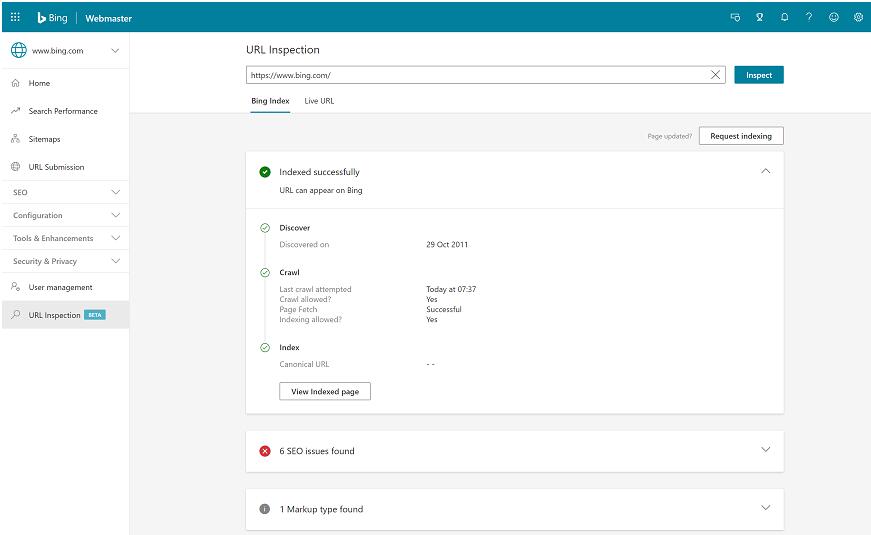871x535 pixels.
Task: Collapse the Indexed successfully card
Action: click(765, 171)
